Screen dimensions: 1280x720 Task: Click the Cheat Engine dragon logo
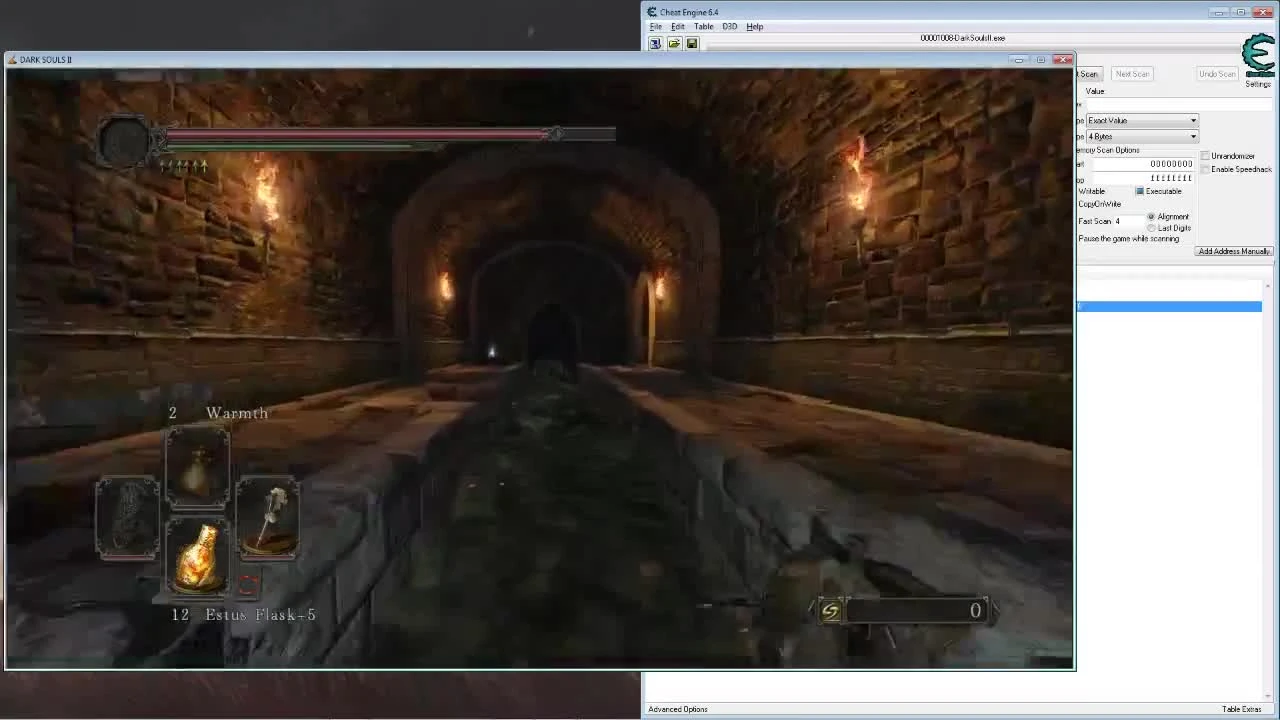tap(1258, 55)
